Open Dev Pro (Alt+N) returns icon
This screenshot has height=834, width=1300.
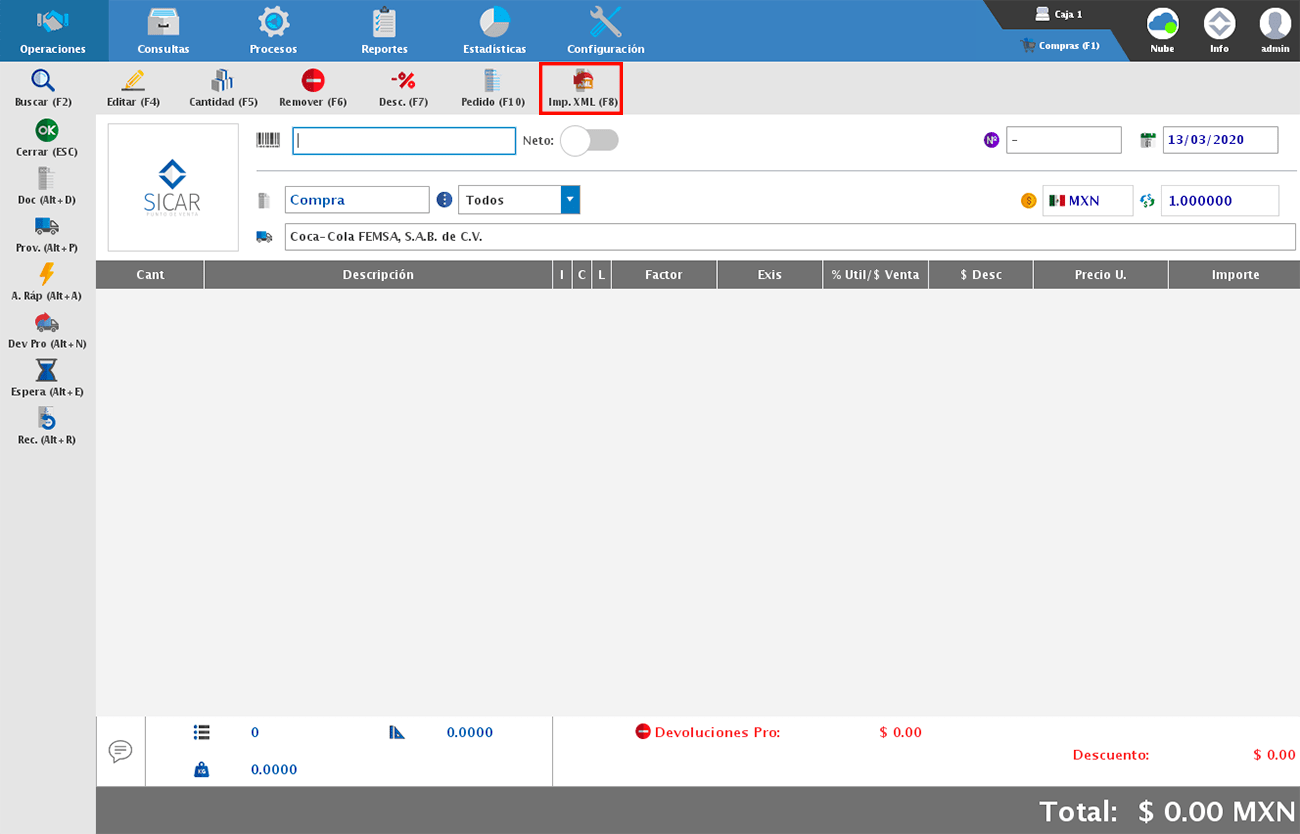(x=46, y=323)
